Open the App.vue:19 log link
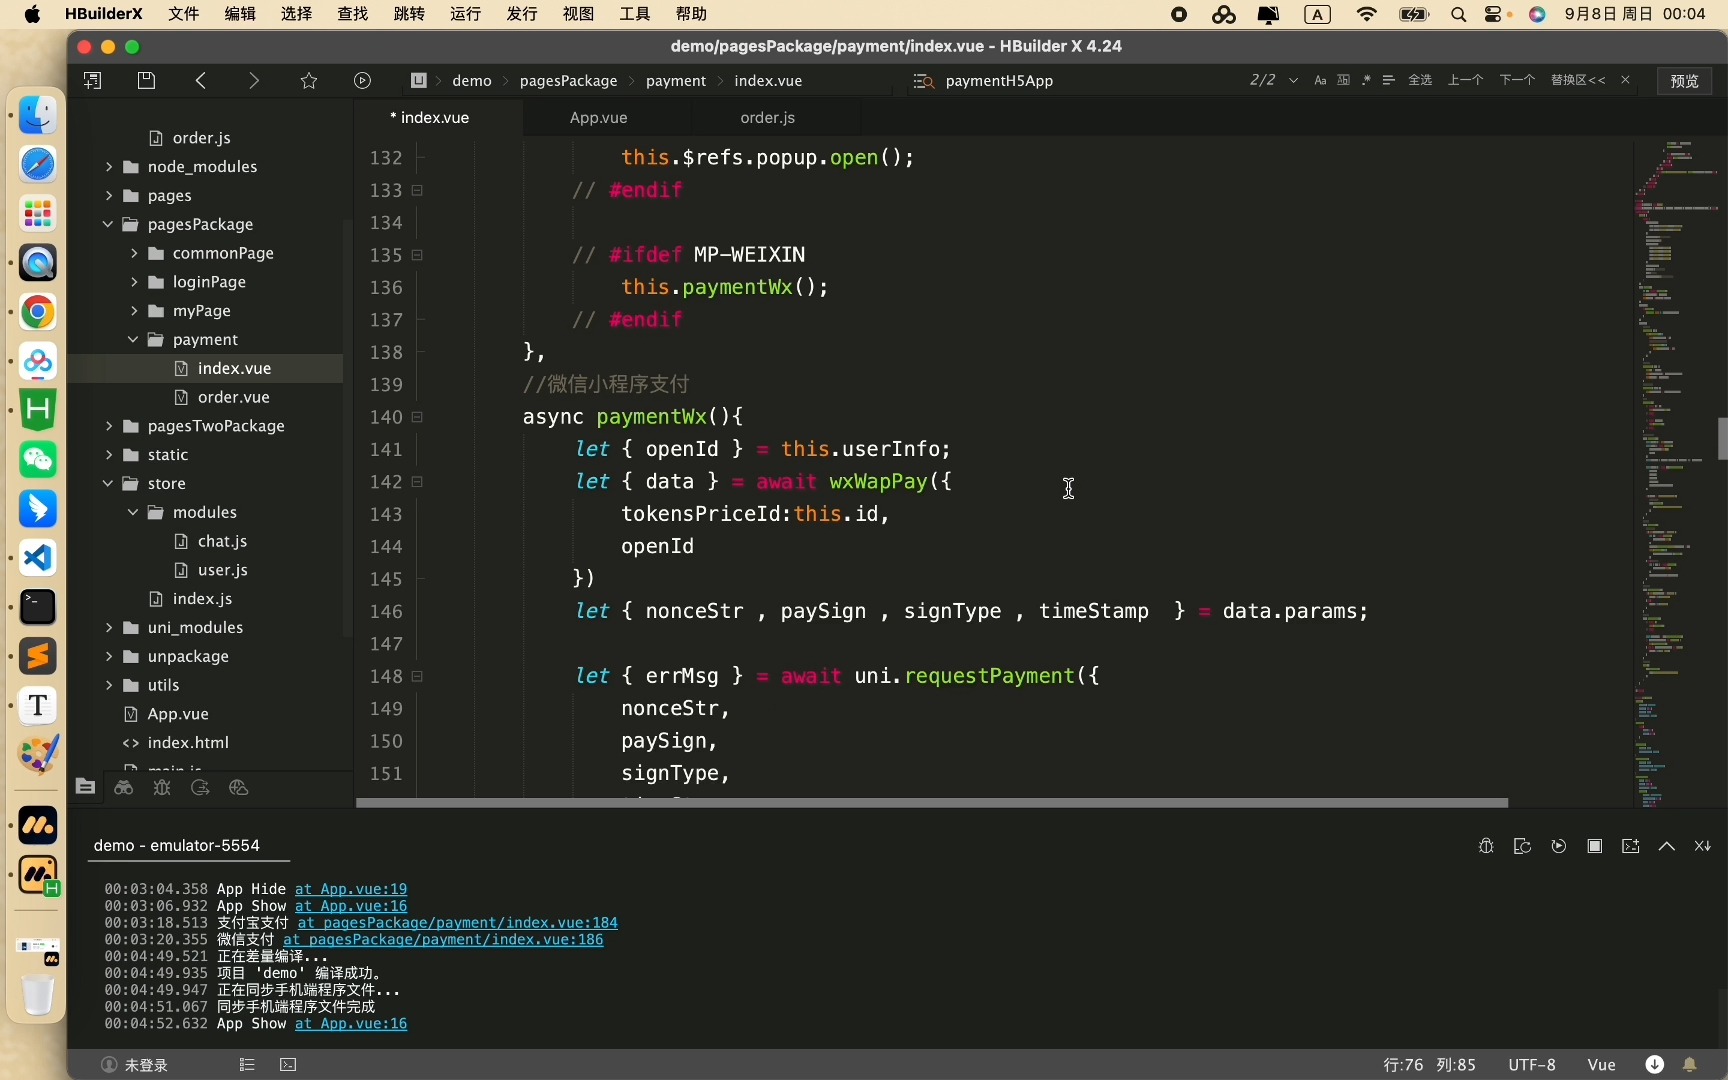 pyautogui.click(x=351, y=889)
